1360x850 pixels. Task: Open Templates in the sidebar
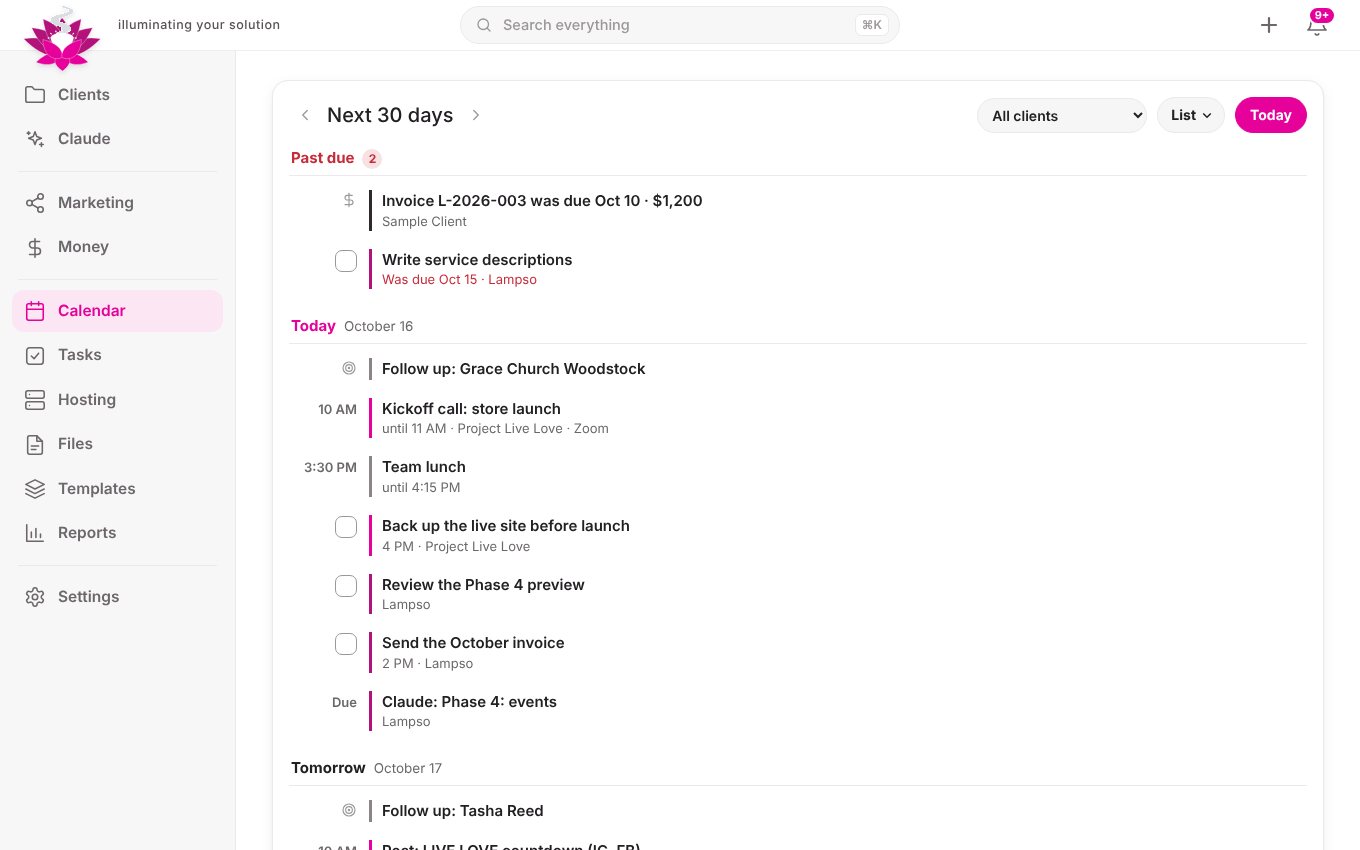click(117, 489)
